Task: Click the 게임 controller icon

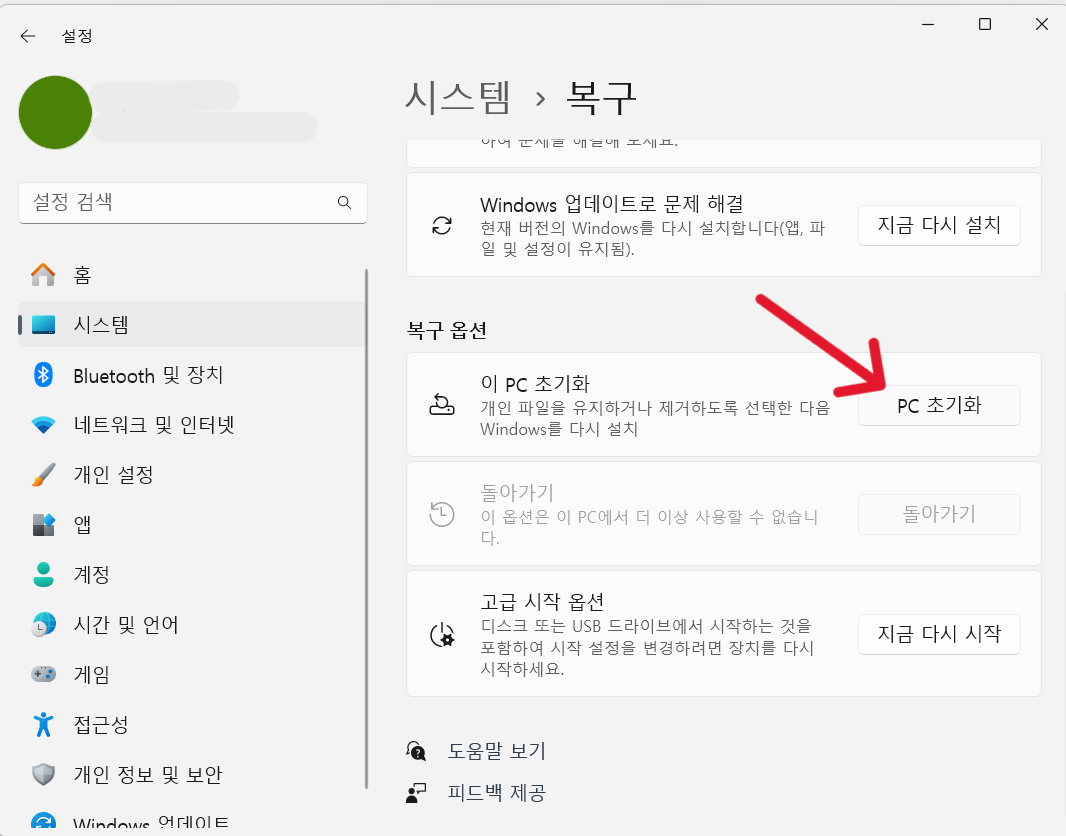Action: [x=44, y=674]
